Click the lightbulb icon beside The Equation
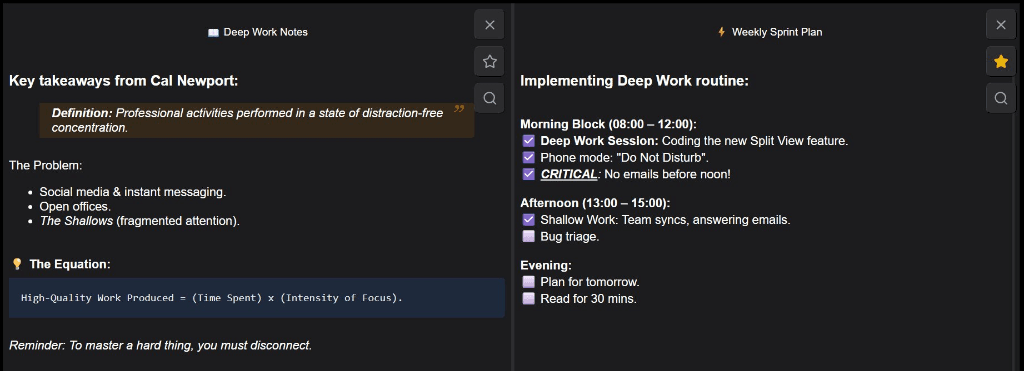The image size is (1024, 371). point(18,265)
